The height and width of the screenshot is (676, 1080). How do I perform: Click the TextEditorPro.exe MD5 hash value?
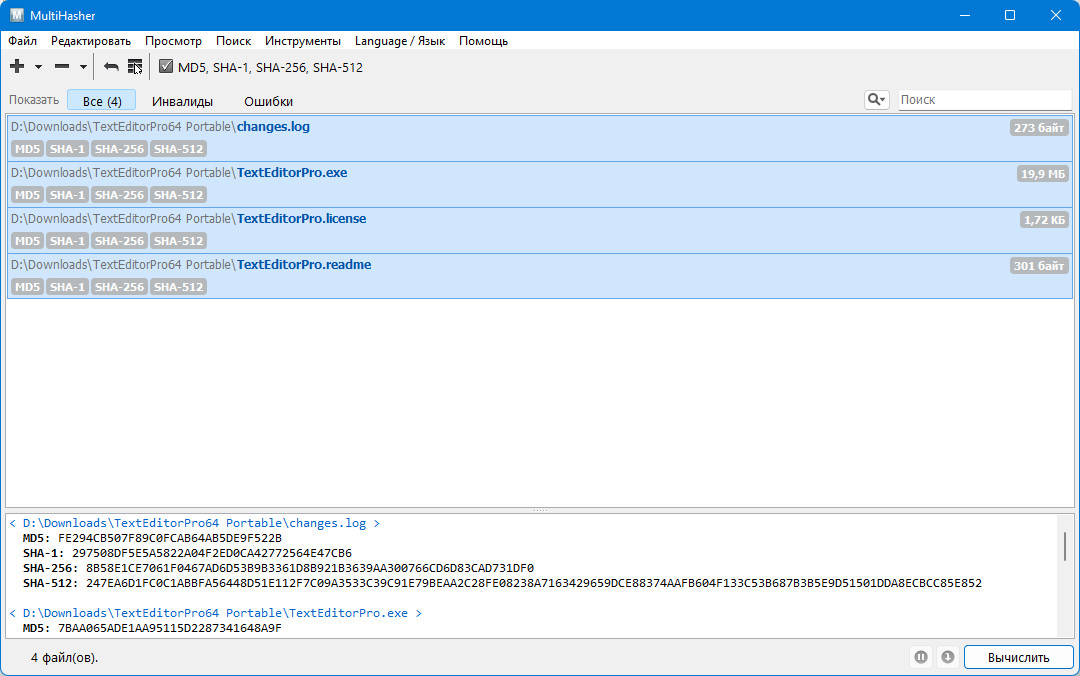pos(169,628)
